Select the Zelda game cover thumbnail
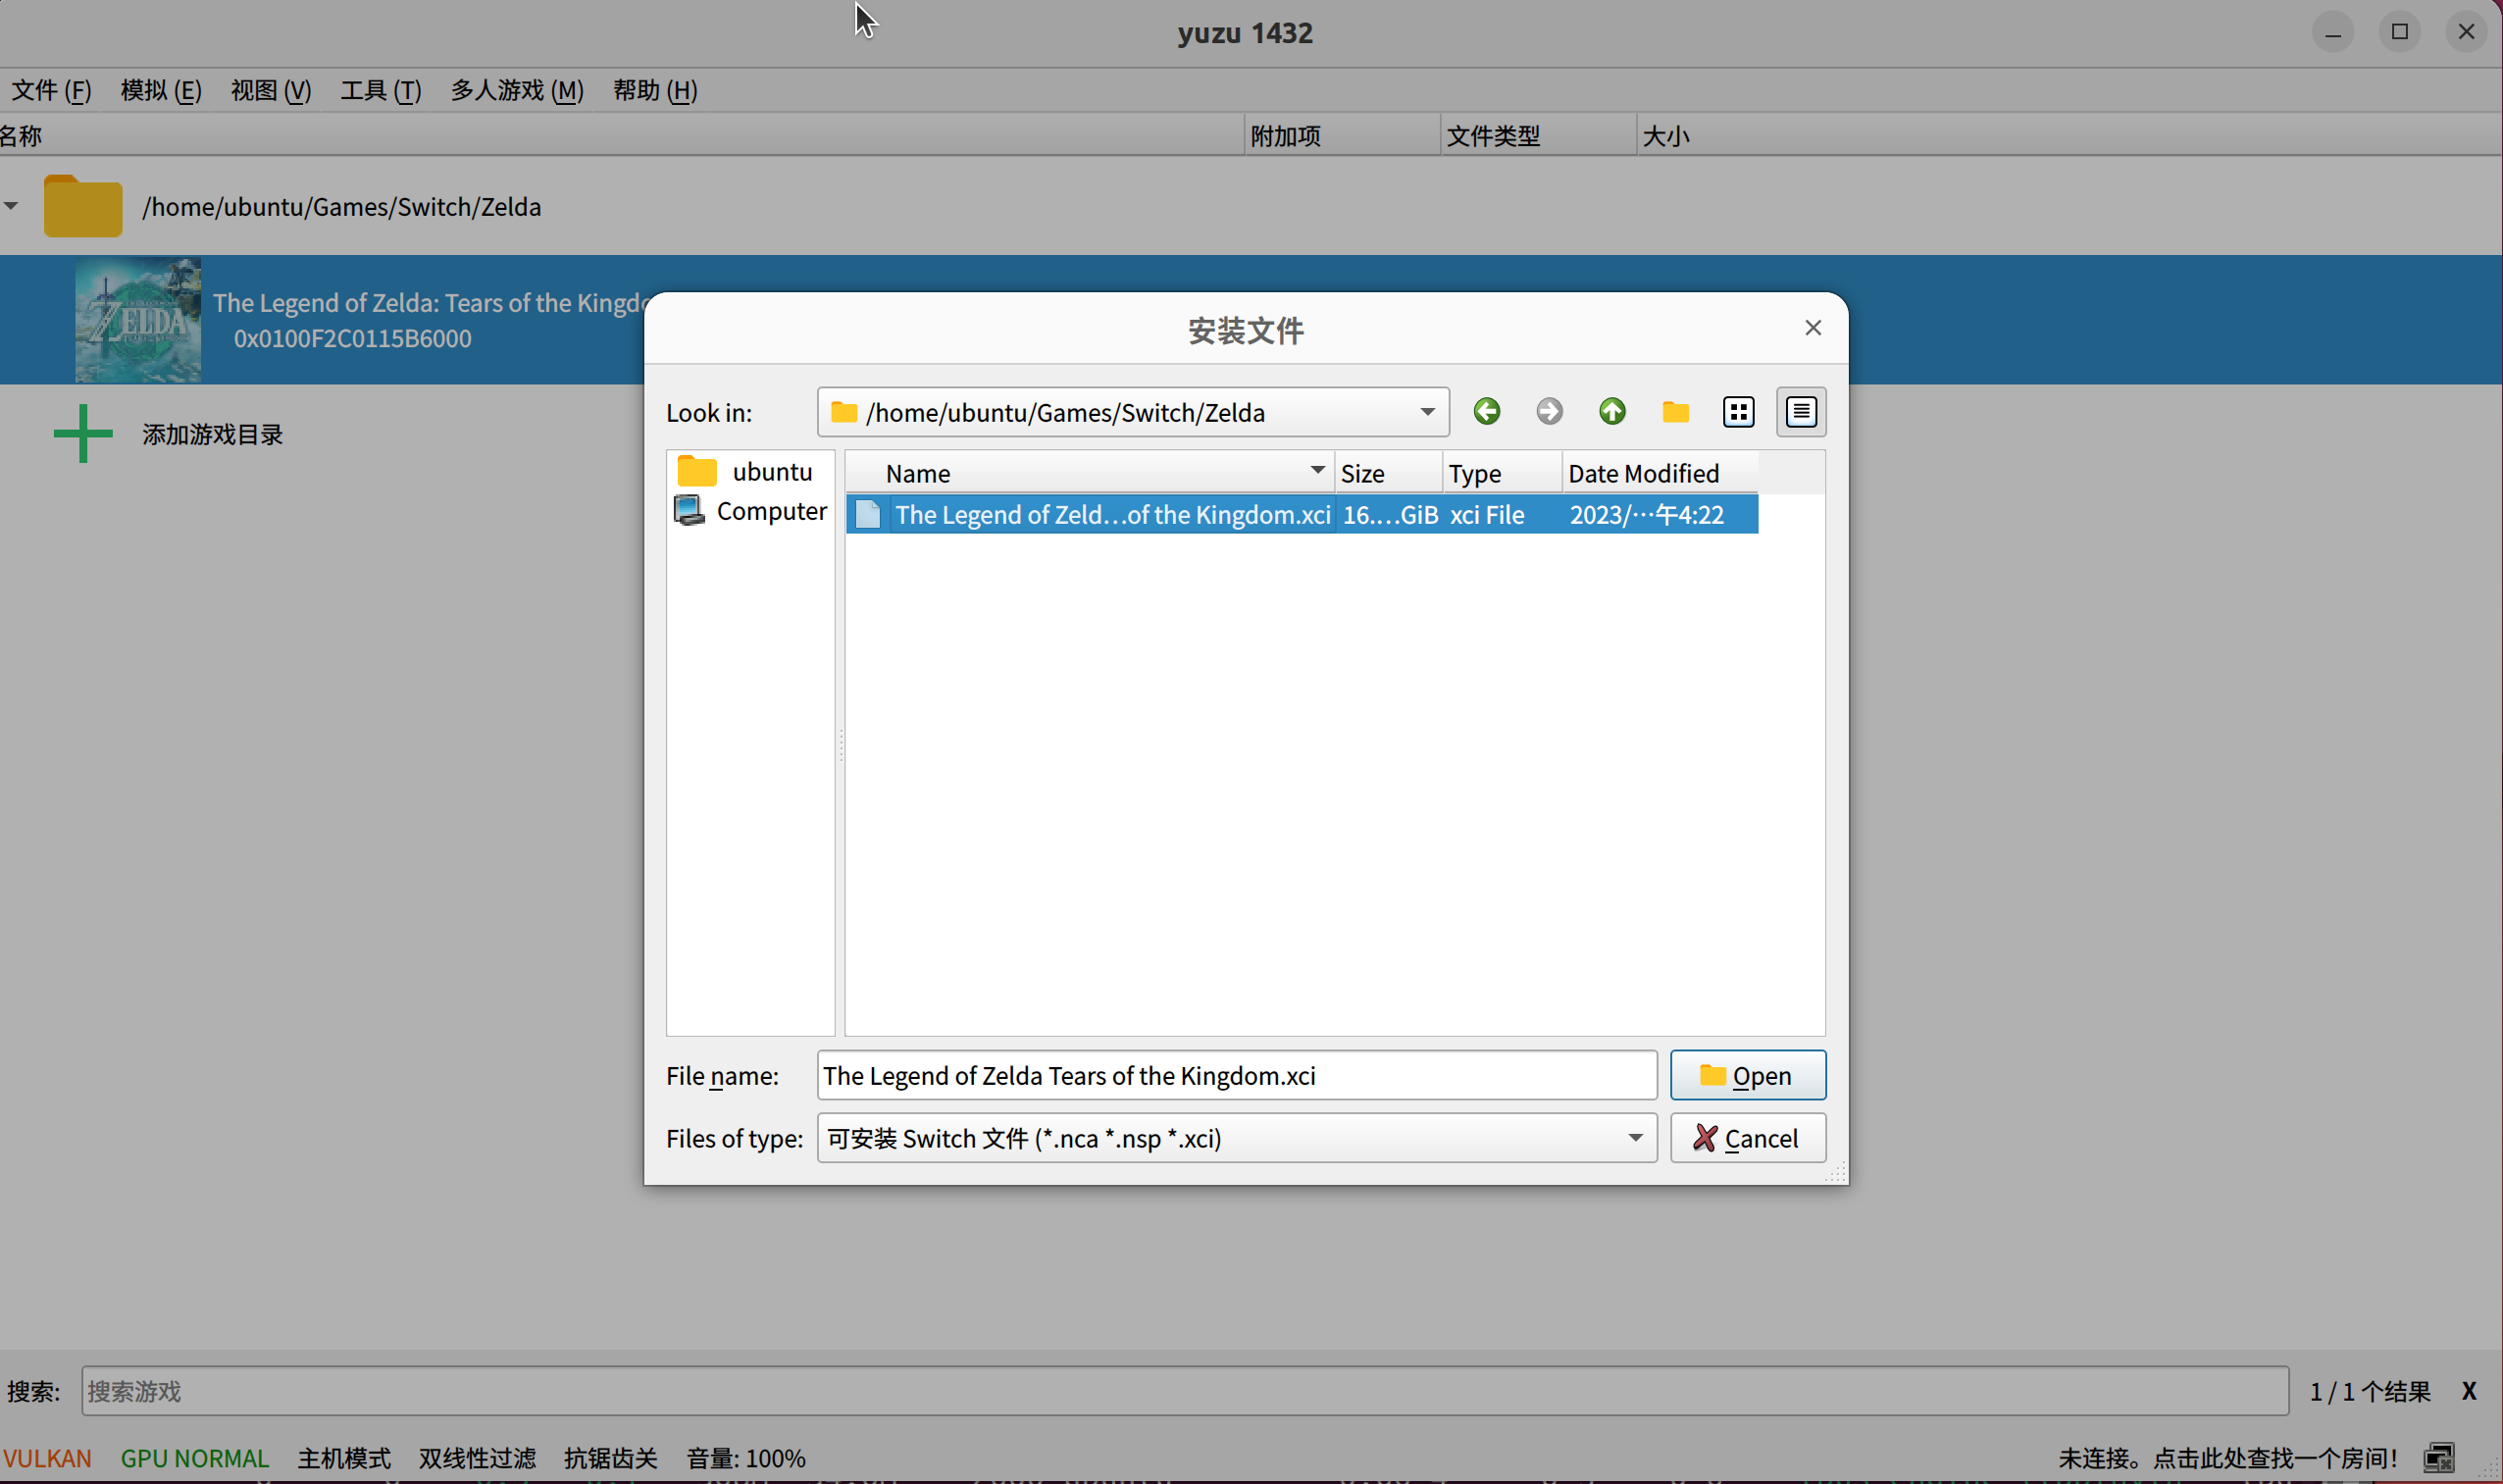The width and height of the screenshot is (2503, 1484). tap(138, 320)
